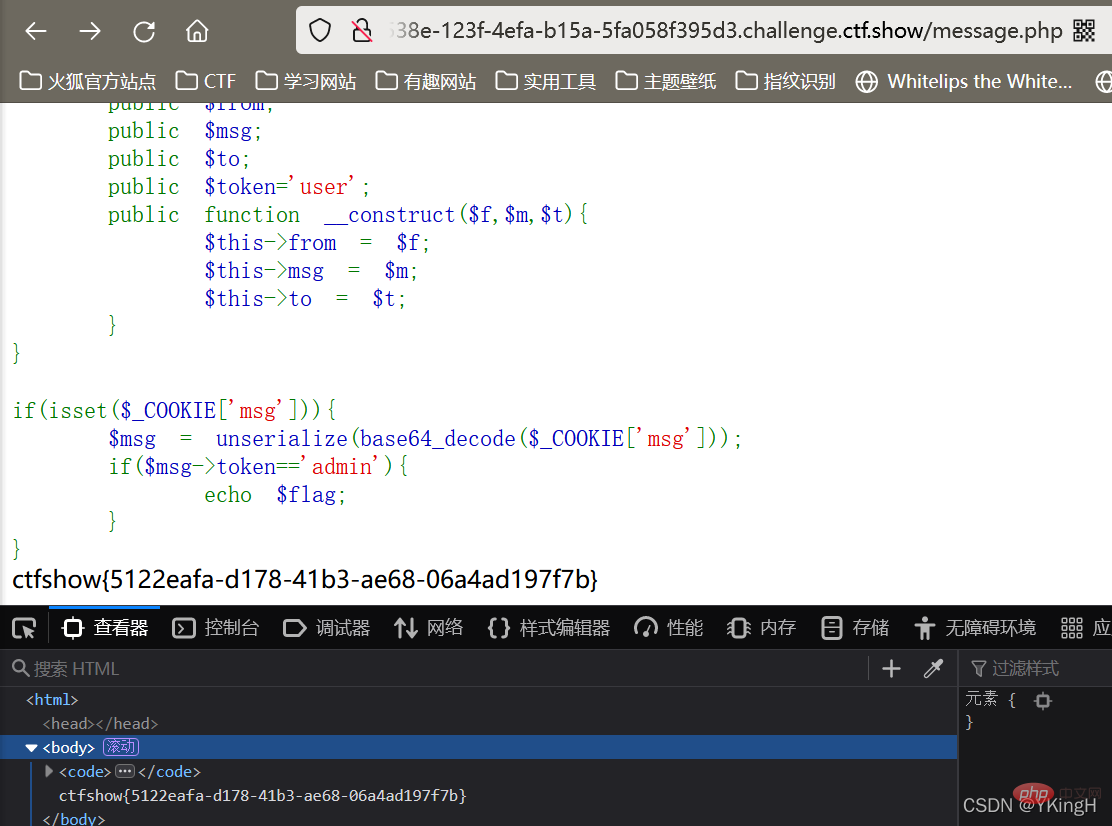Go back to the previous page
The height and width of the screenshot is (826, 1112).
(35, 31)
